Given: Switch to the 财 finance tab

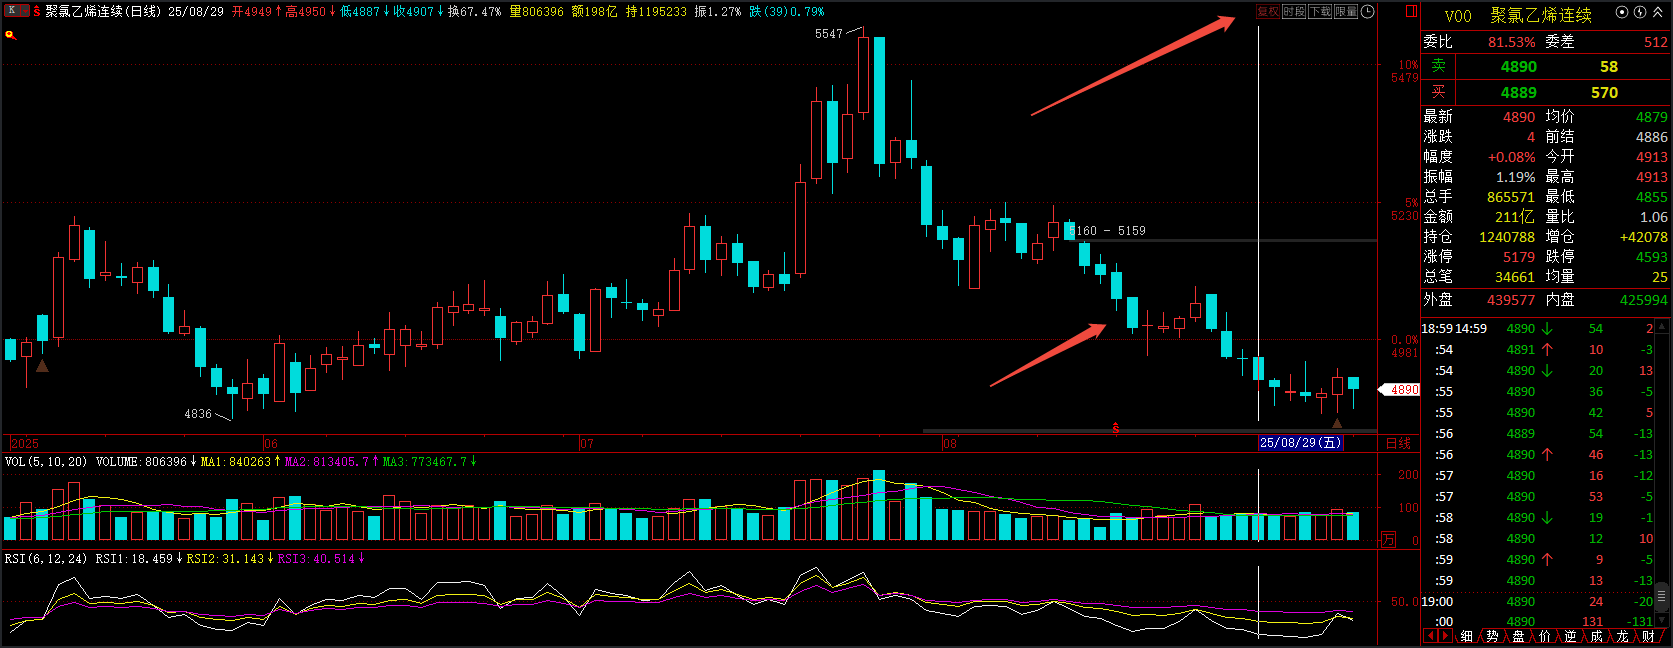Looking at the screenshot, I should coord(1647,636).
